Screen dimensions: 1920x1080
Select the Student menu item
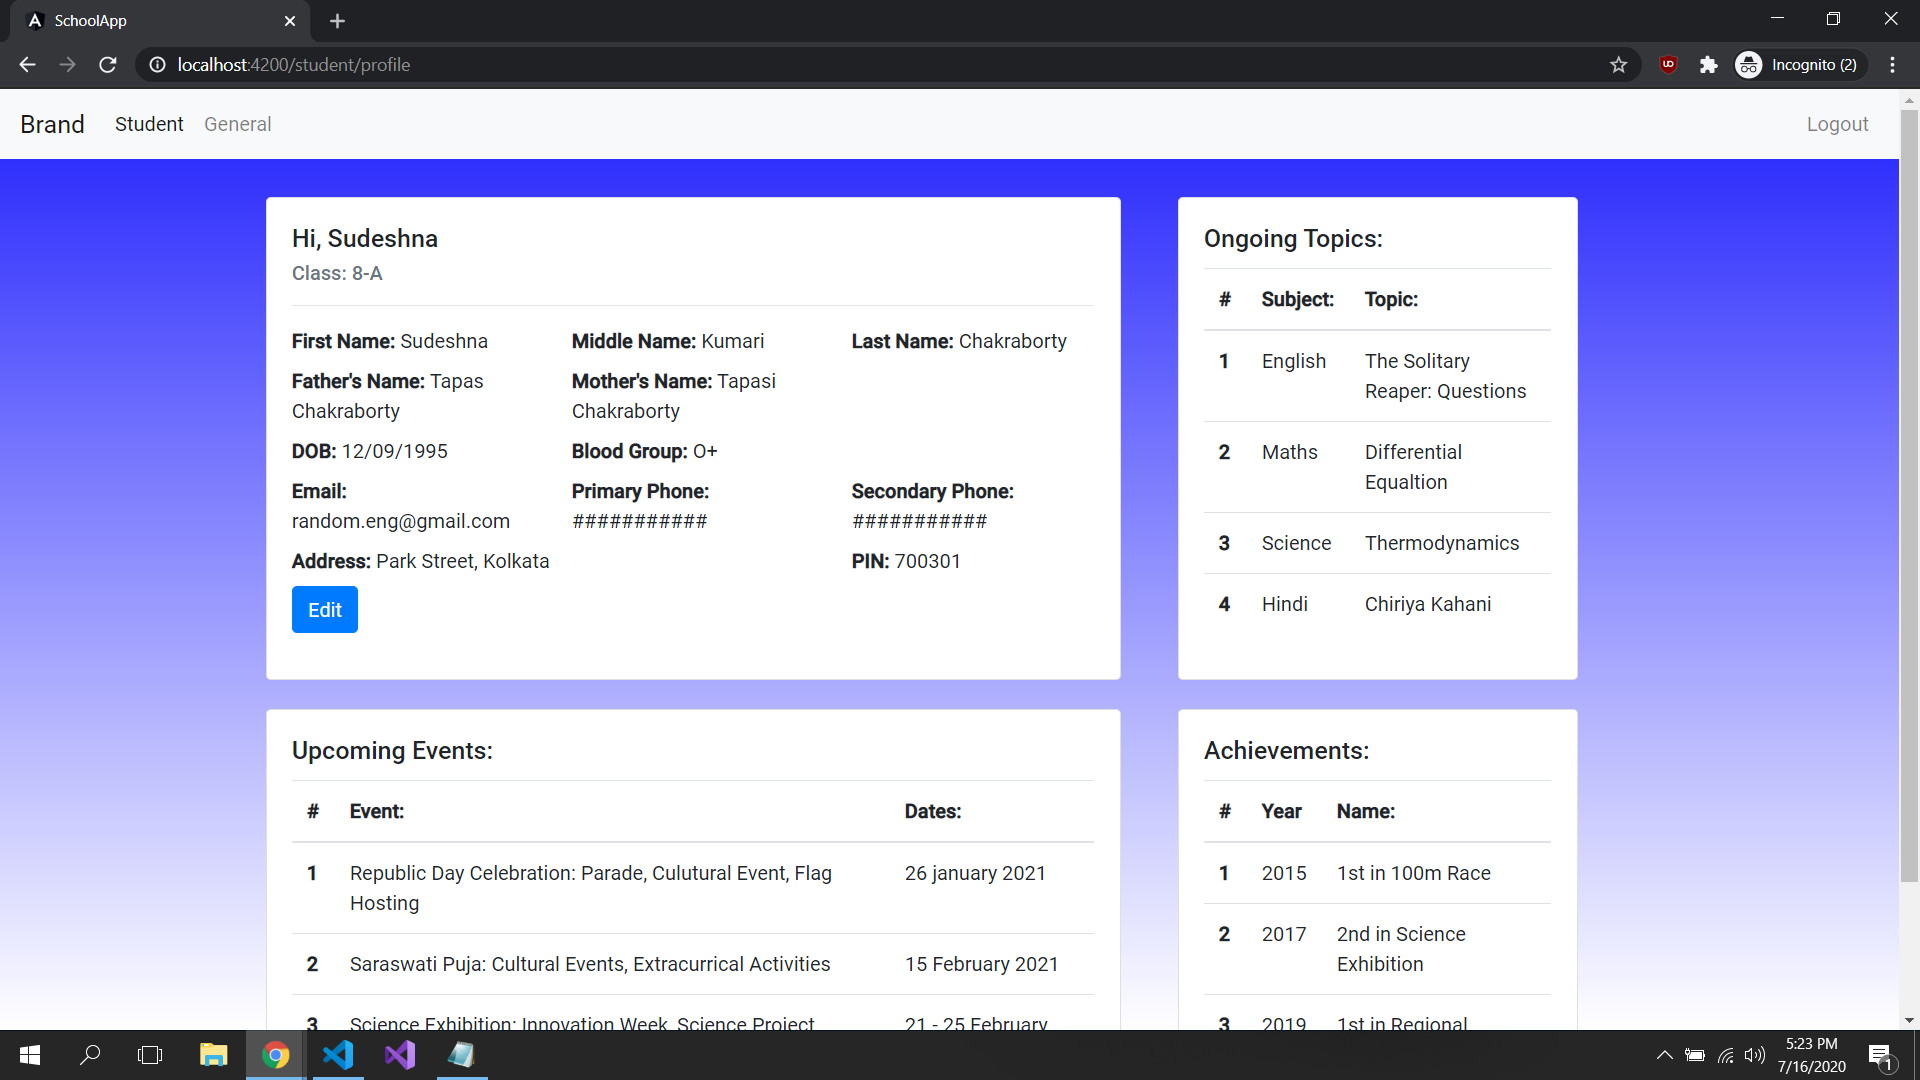pyautogui.click(x=148, y=123)
